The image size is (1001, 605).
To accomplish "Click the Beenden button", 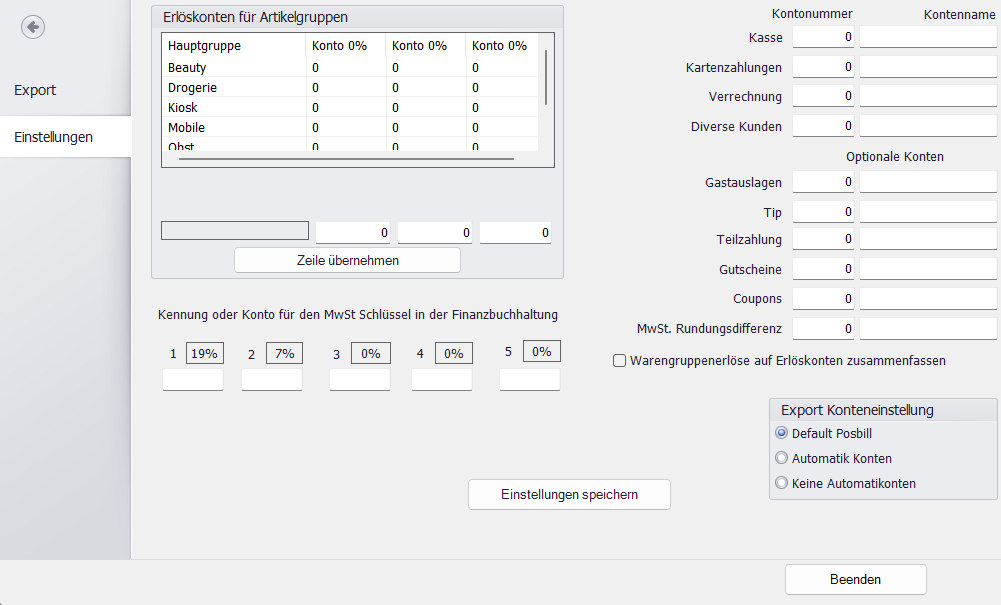I will click(x=855, y=579).
